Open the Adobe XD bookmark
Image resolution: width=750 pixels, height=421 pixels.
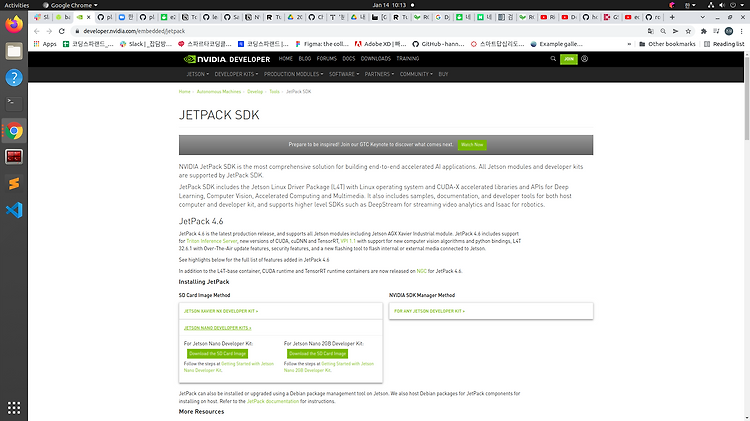click(x=380, y=44)
